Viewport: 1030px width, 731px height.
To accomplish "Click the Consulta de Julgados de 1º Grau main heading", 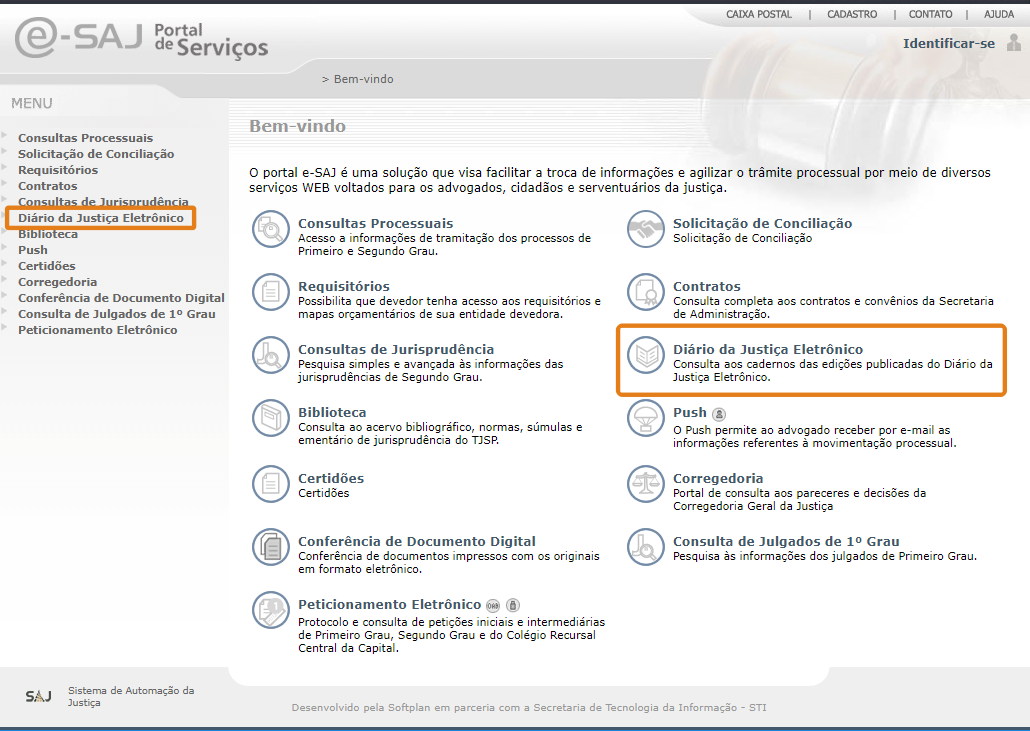I will [x=786, y=541].
